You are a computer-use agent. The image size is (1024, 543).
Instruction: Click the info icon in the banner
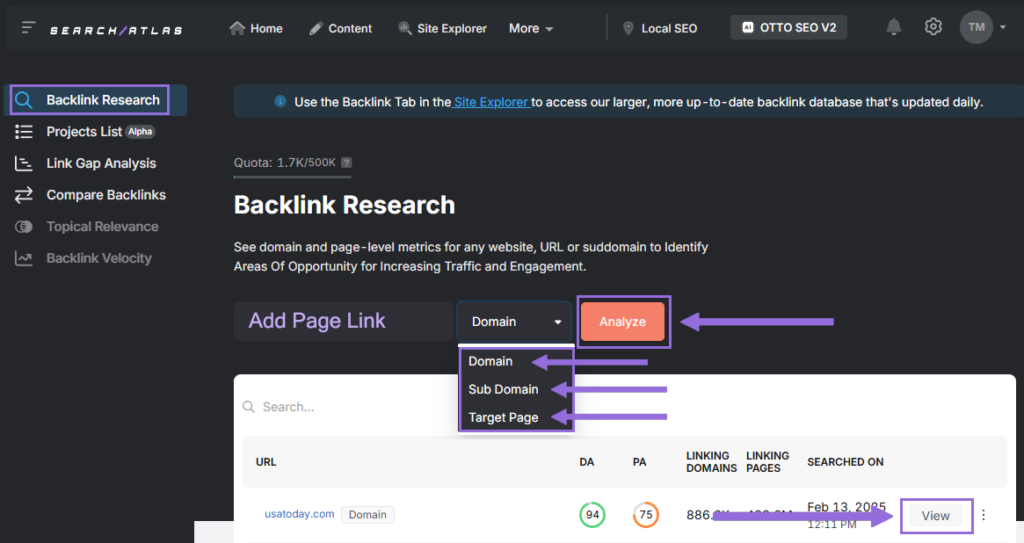[x=280, y=101]
